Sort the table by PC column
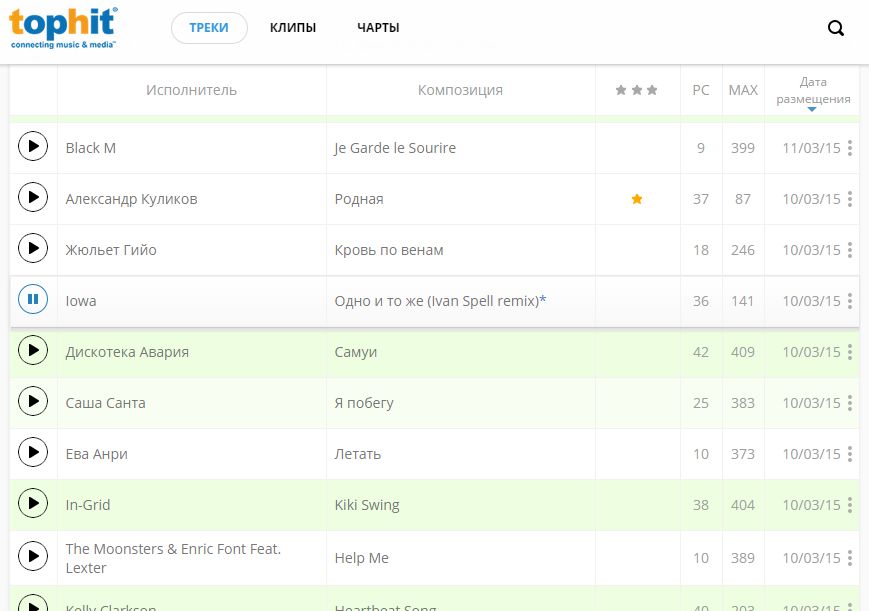The image size is (869, 611). (x=701, y=90)
